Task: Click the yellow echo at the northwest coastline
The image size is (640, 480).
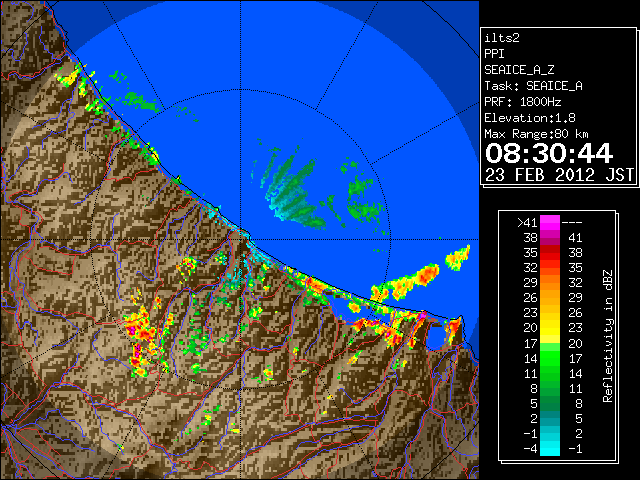Action: coord(70,77)
